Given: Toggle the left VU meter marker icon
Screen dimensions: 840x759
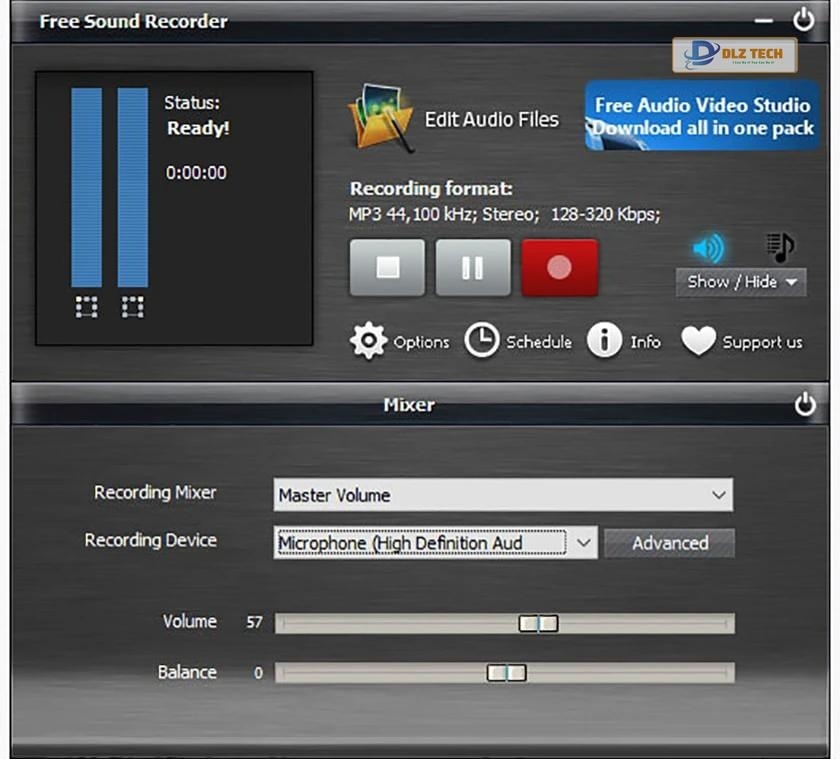Looking at the screenshot, I should 86,307.
